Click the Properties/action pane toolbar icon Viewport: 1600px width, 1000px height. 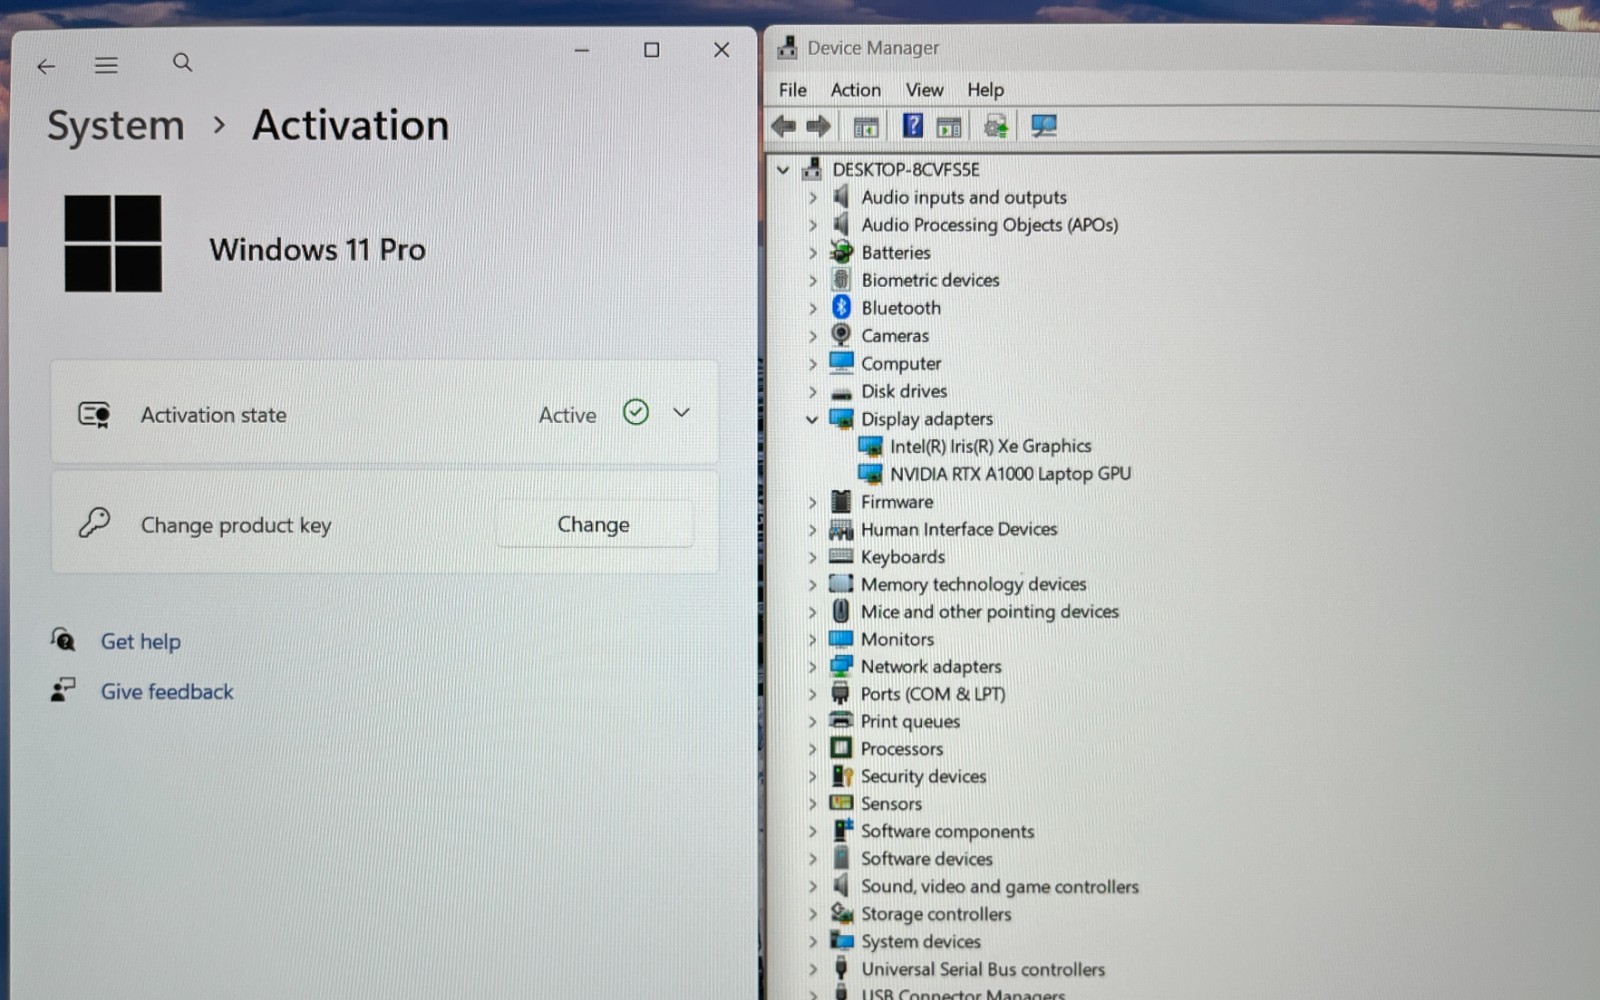coord(949,127)
